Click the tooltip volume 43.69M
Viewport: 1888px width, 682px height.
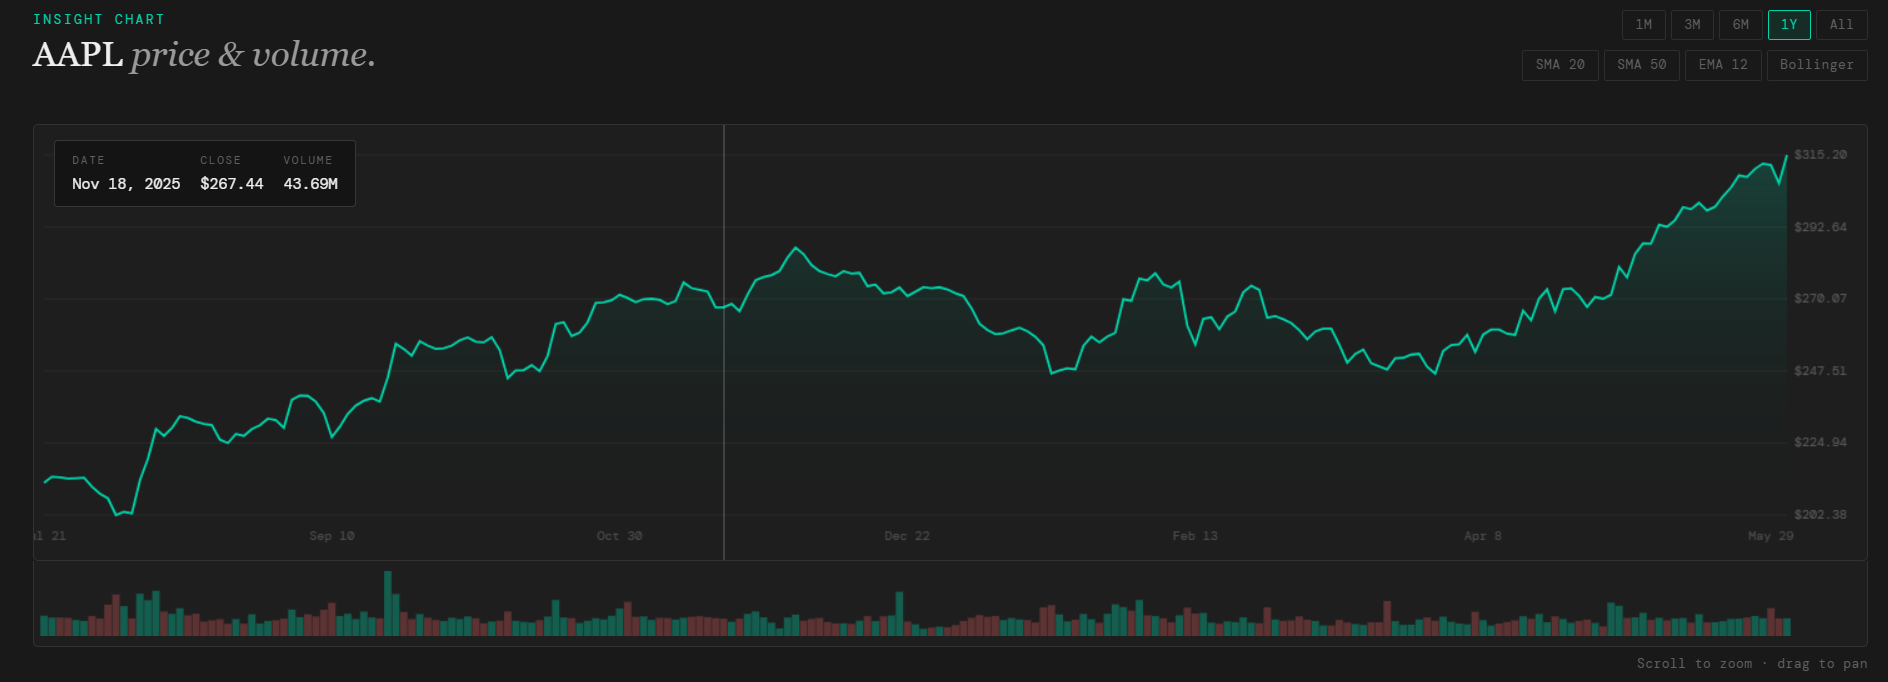(311, 184)
